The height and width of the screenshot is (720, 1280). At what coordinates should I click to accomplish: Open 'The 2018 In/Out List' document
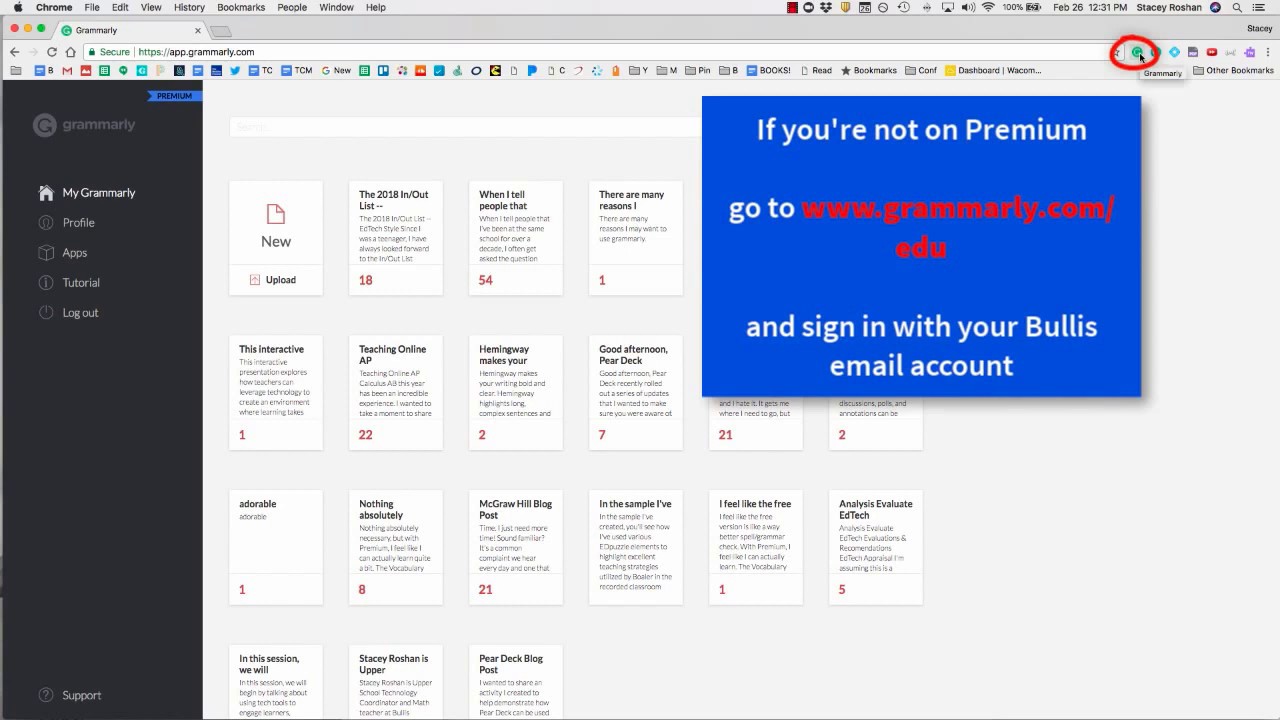396,238
